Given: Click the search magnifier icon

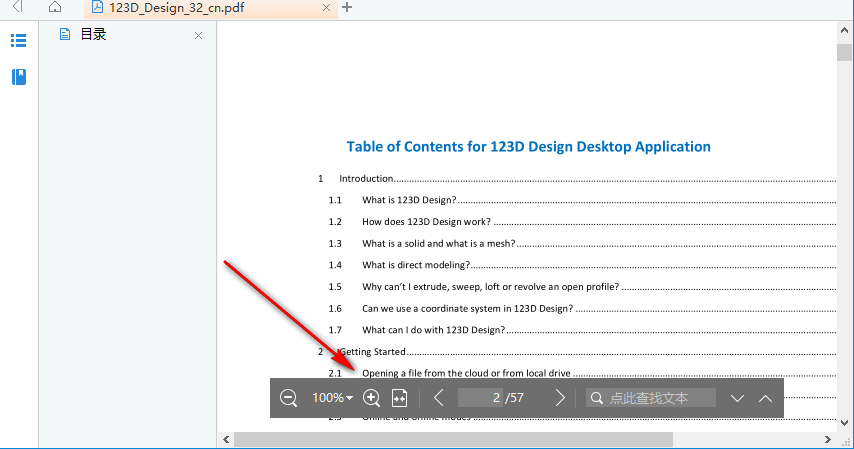Looking at the screenshot, I should pyautogui.click(x=597, y=398).
